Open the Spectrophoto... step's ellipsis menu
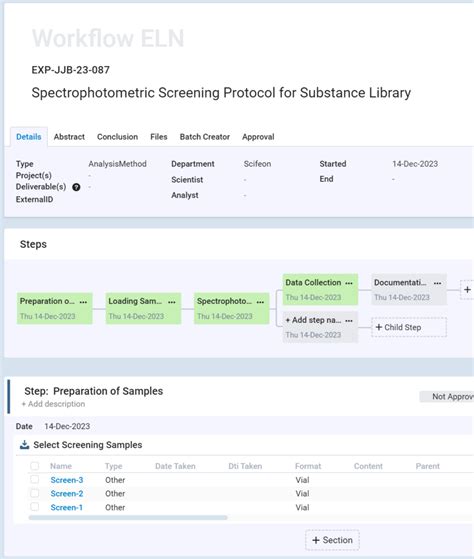 [260, 302]
